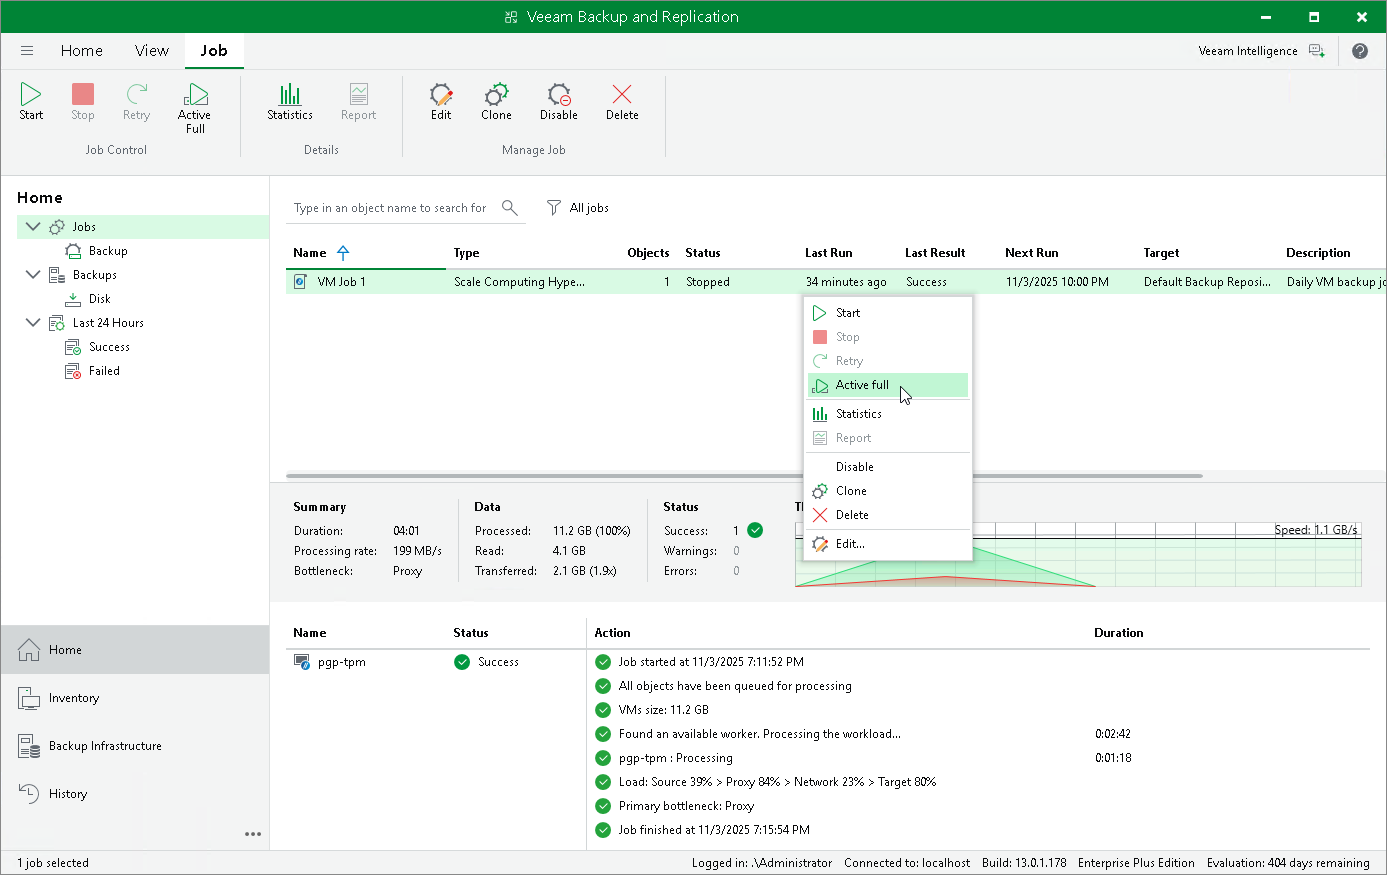Click the Last Result column header
1387x875 pixels.
pos(935,253)
